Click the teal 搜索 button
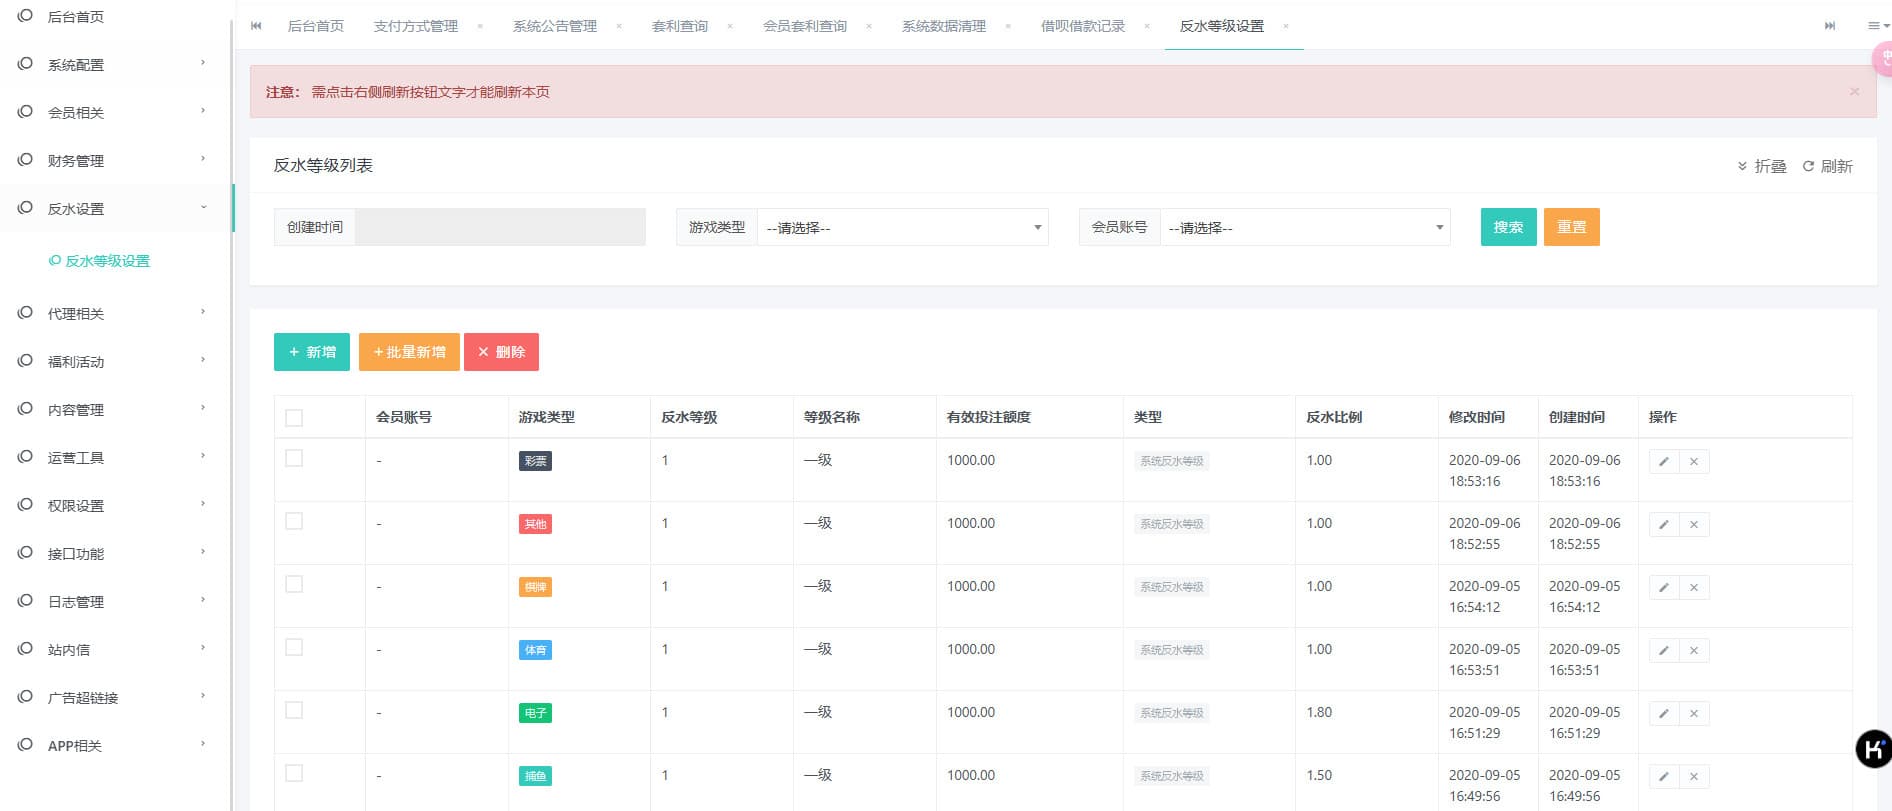1892x811 pixels. (x=1508, y=227)
